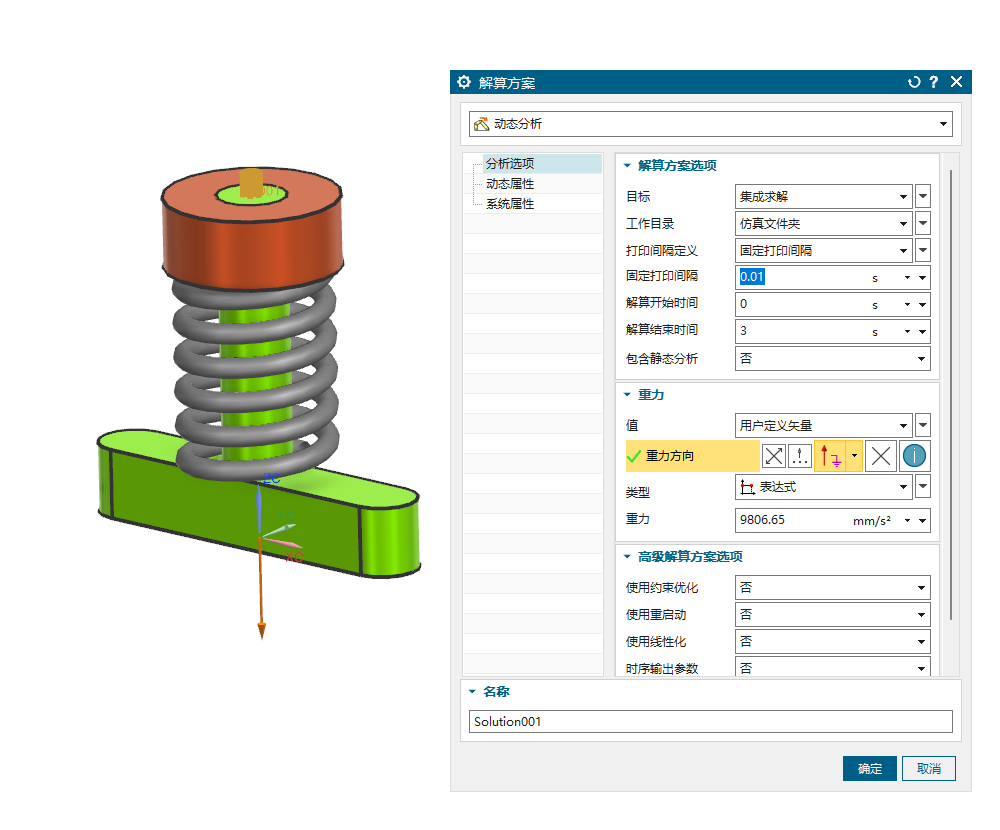Click the 确定 button
This screenshot has width=1000, height=830.
870,768
